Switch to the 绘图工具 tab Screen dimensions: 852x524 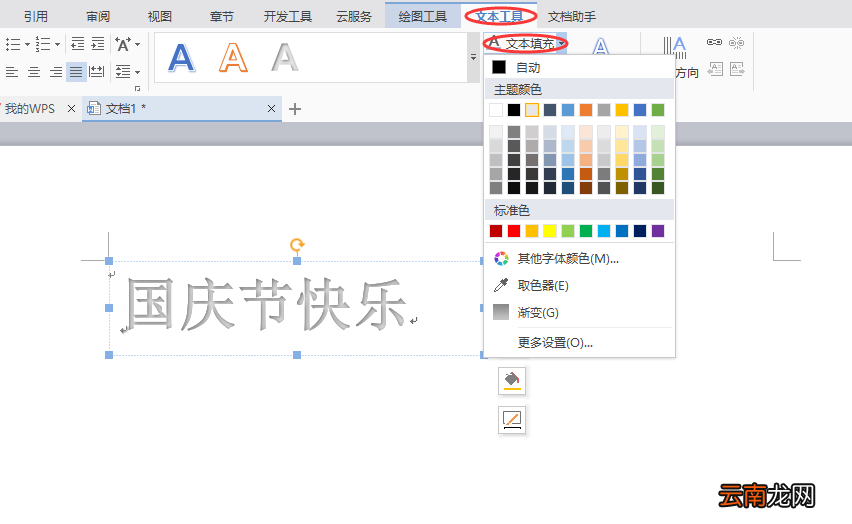coord(423,17)
